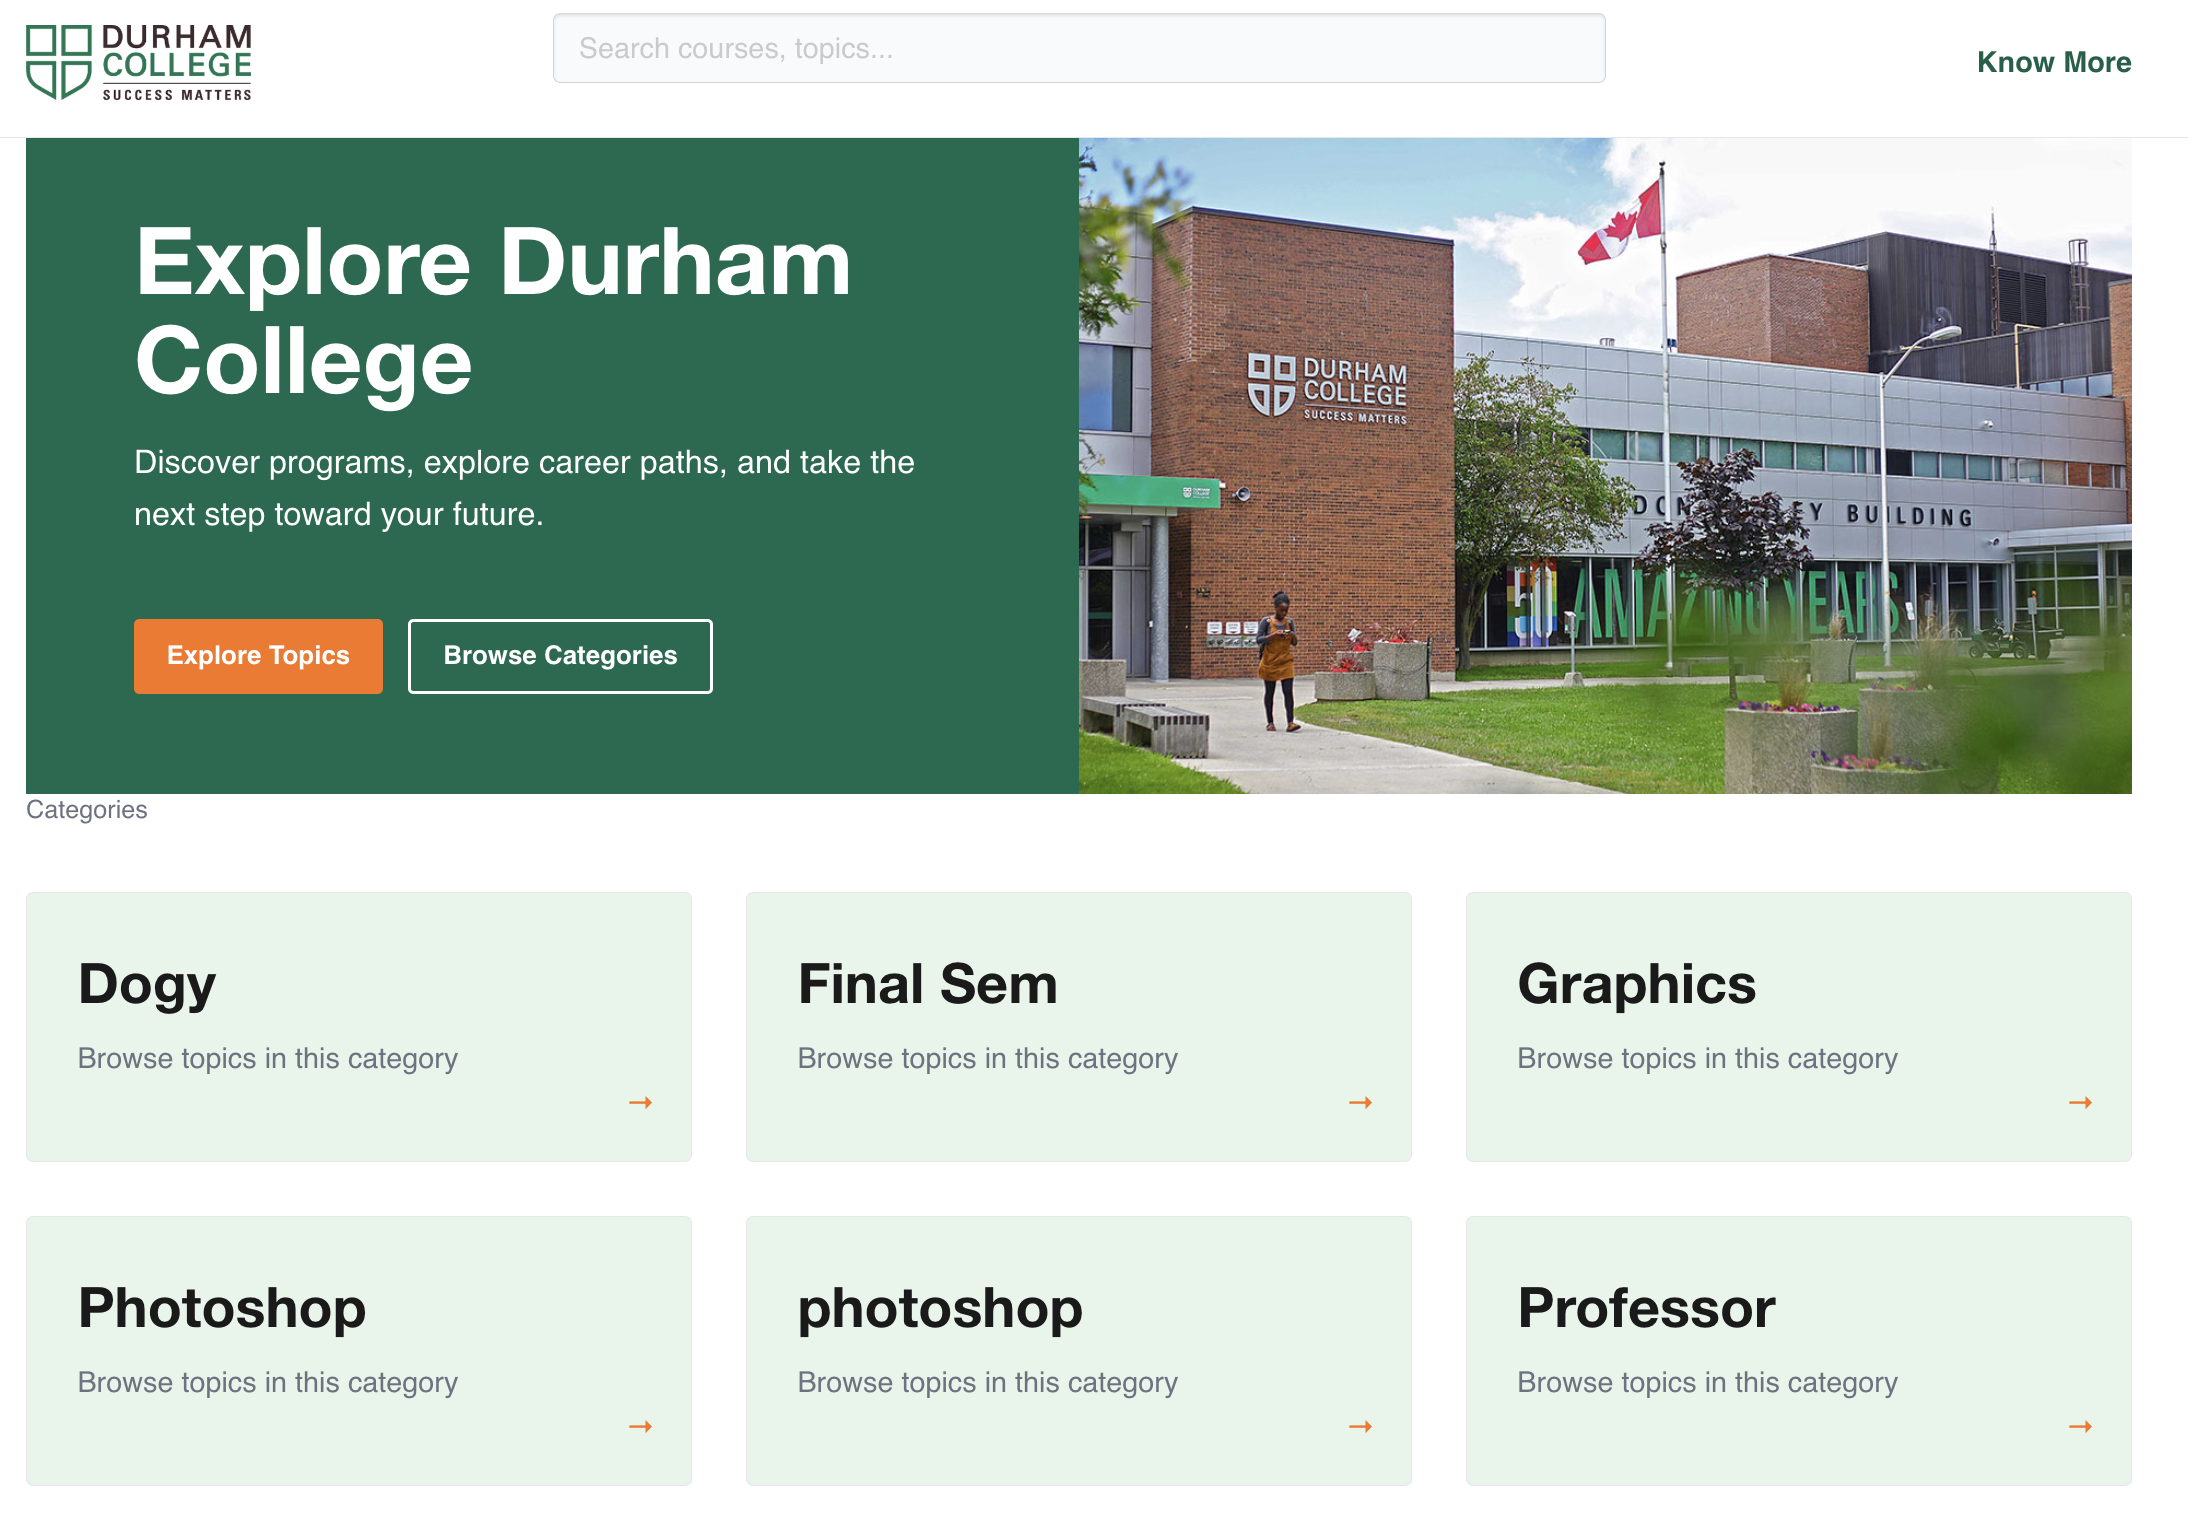Select the Professor category heading

1646,1308
